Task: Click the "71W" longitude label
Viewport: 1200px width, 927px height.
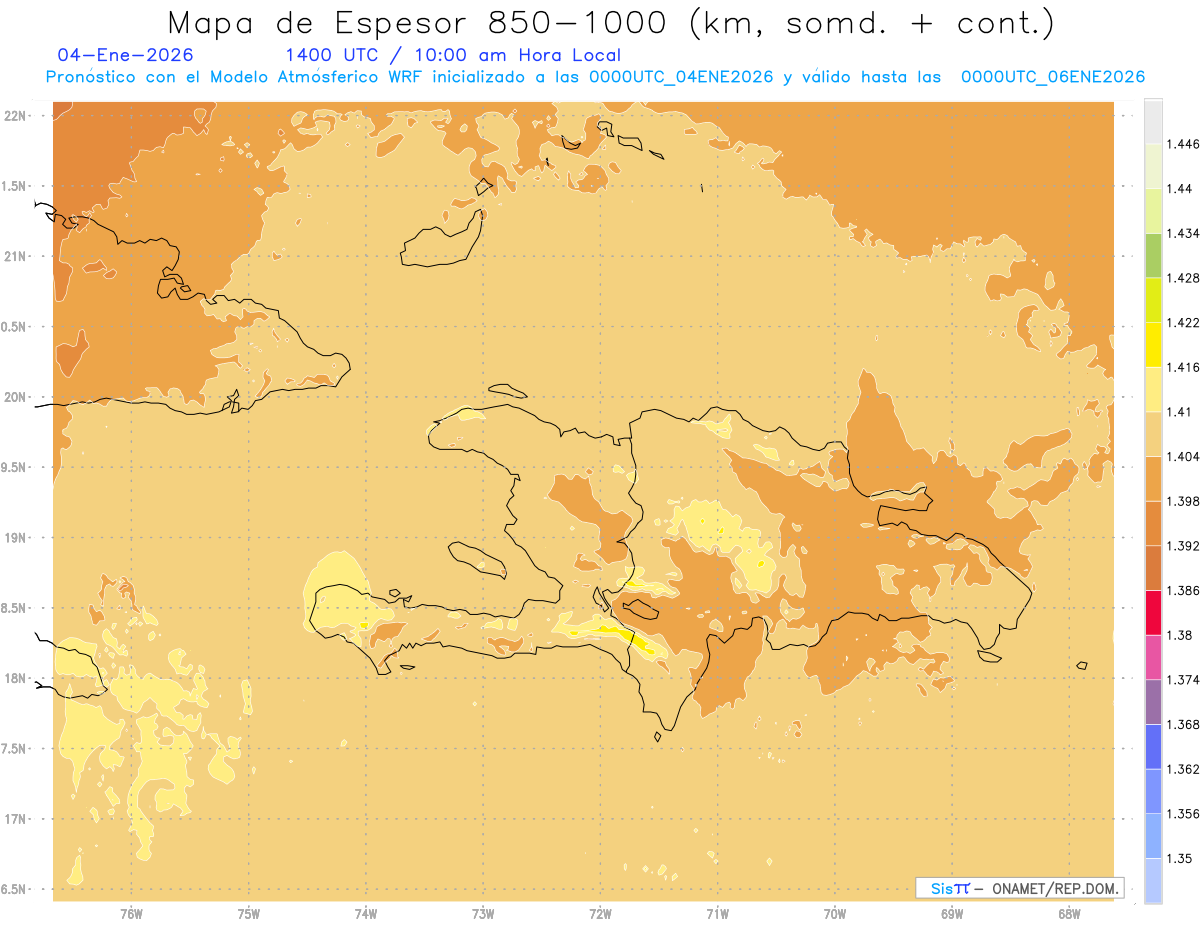Action: [717, 914]
